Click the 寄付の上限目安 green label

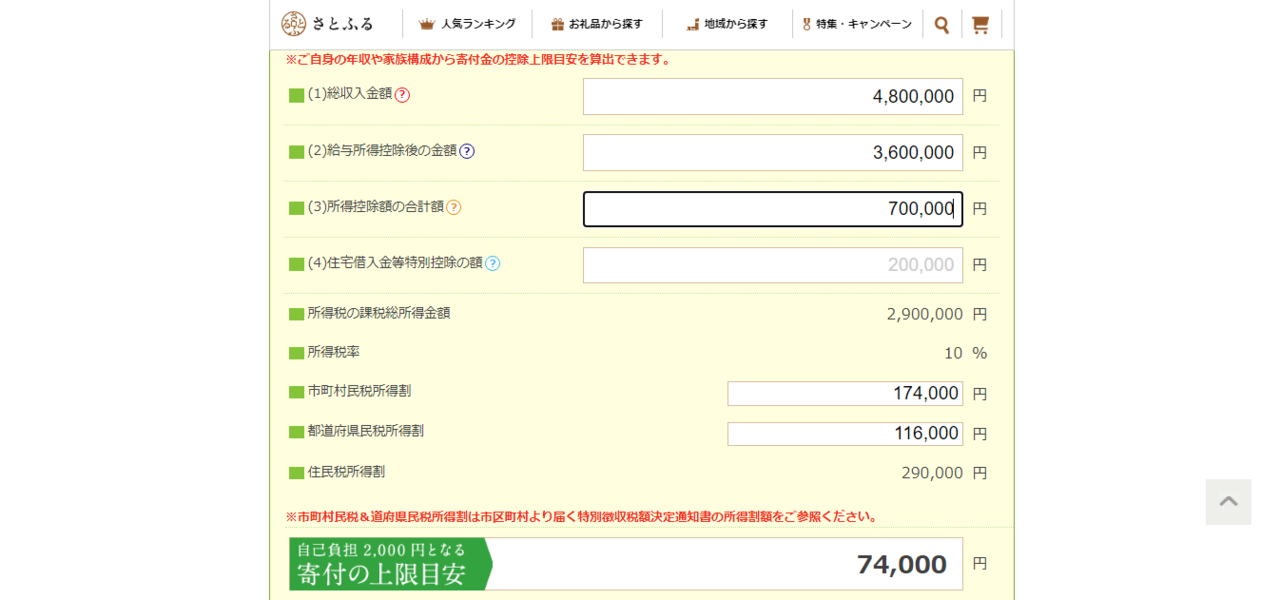pos(391,564)
